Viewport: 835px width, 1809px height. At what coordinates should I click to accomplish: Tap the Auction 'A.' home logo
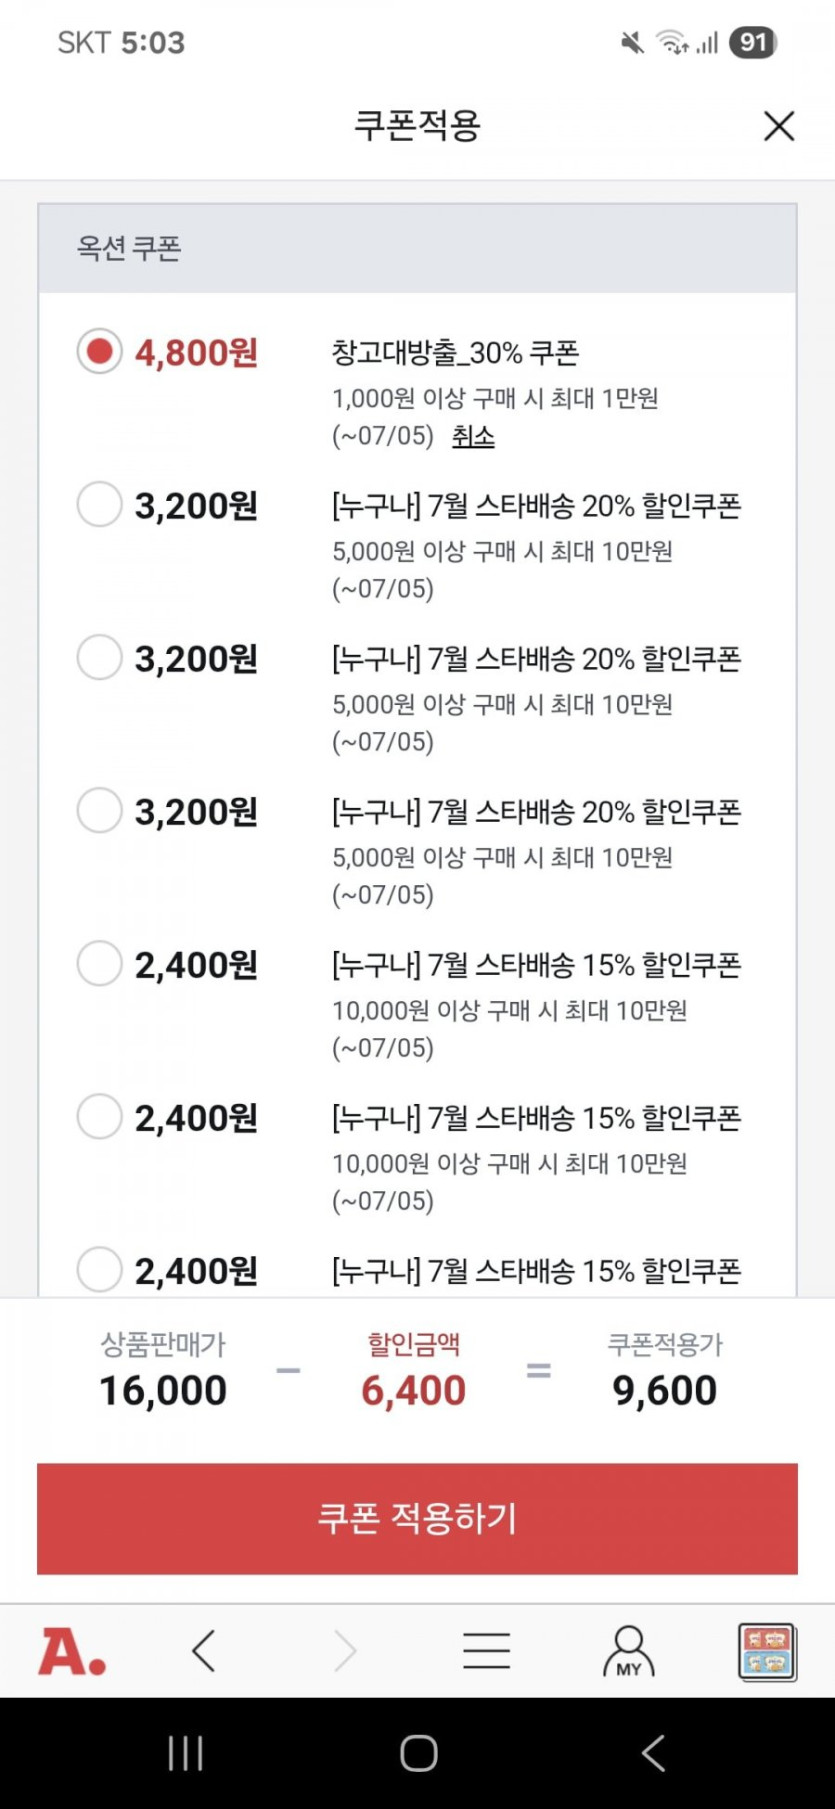(x=72, y=1651)
